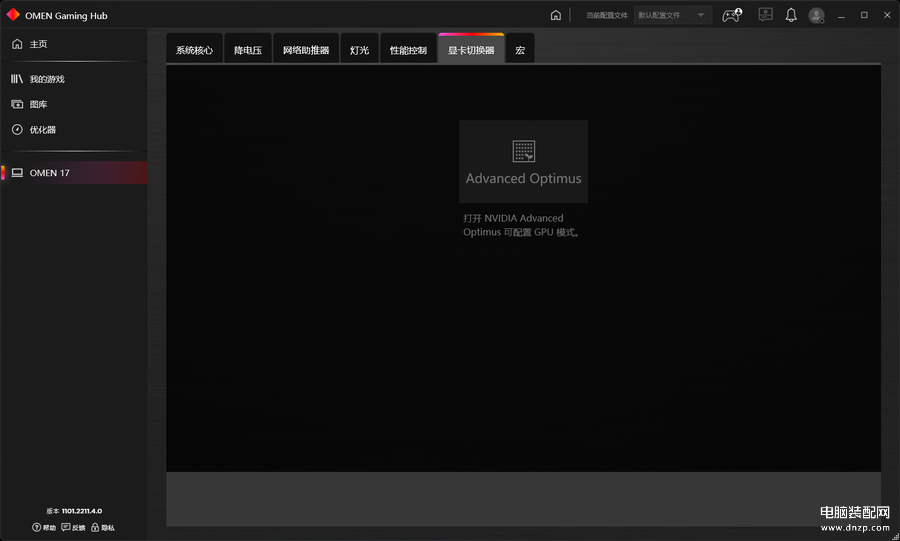Switch to the 系统核心 tab
Image resolution: width=900 pixels, height=541 pixels.
coord(194,50)
